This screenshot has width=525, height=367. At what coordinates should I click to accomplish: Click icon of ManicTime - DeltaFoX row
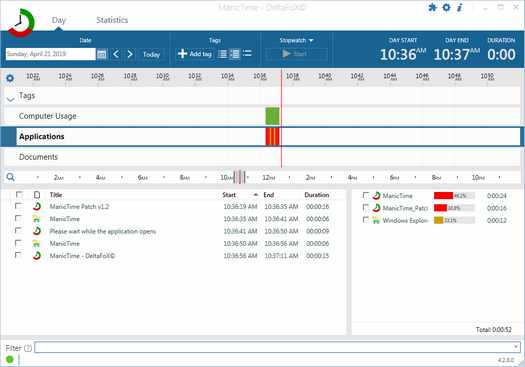click(x=37, y=256)
